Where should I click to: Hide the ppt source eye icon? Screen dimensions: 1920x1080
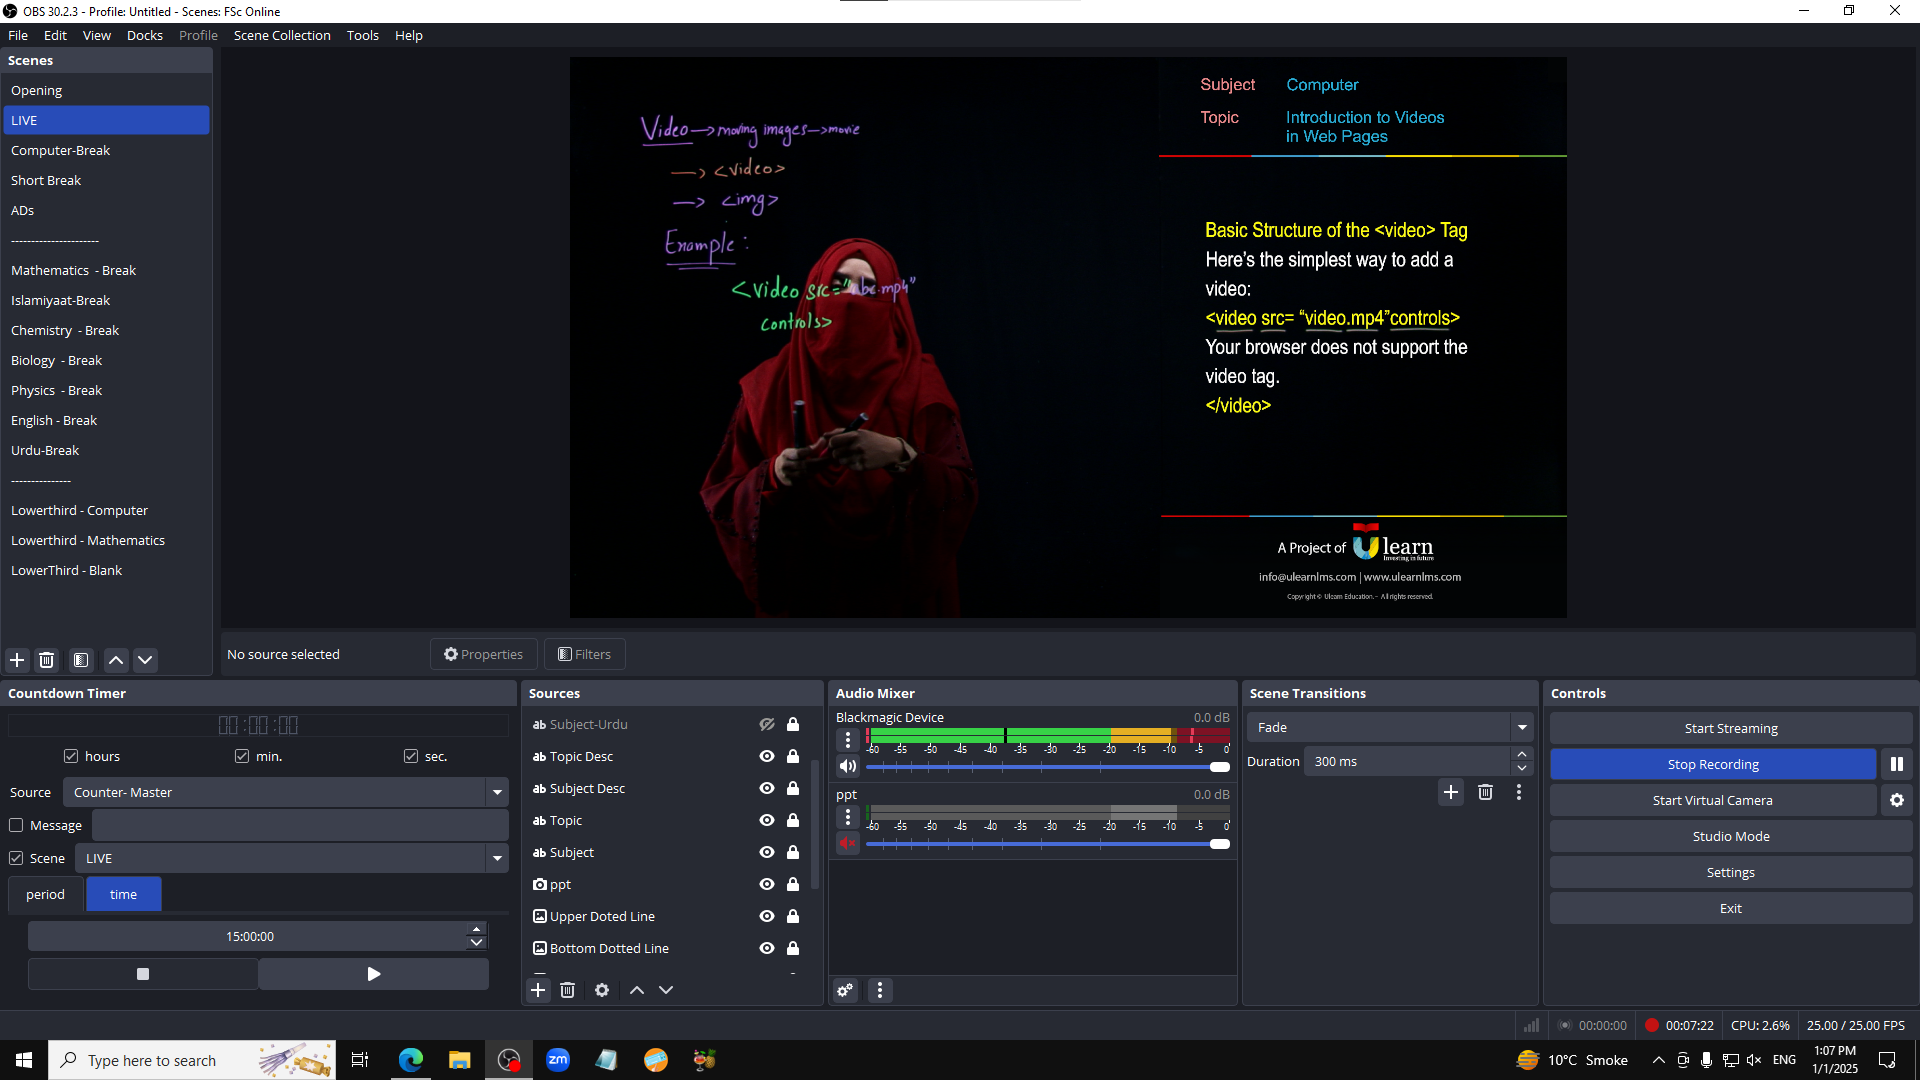[767, 884]
